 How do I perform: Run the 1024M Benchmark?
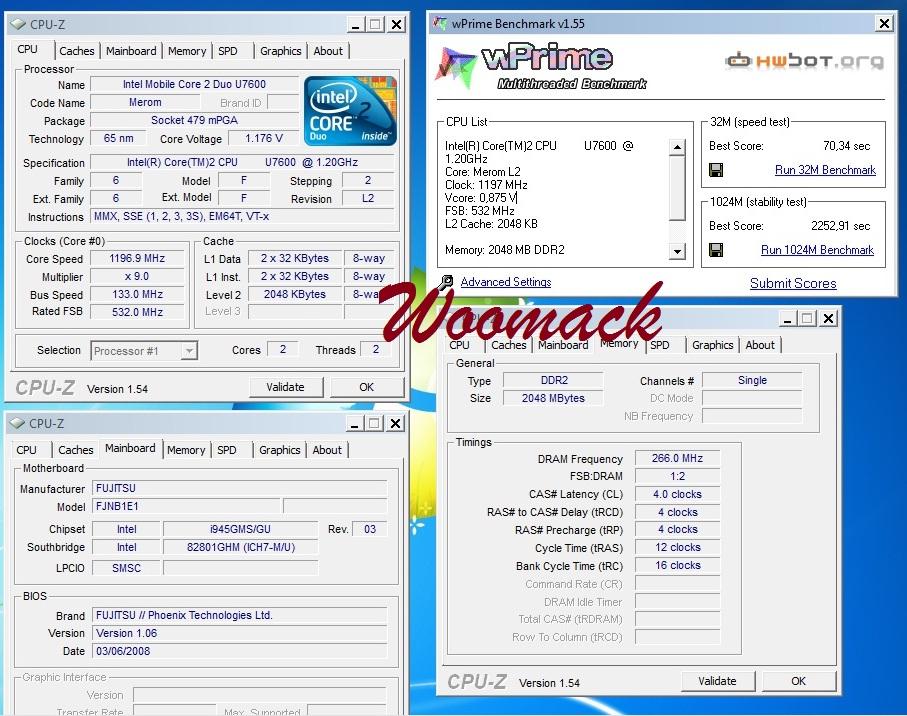[817, 250]
